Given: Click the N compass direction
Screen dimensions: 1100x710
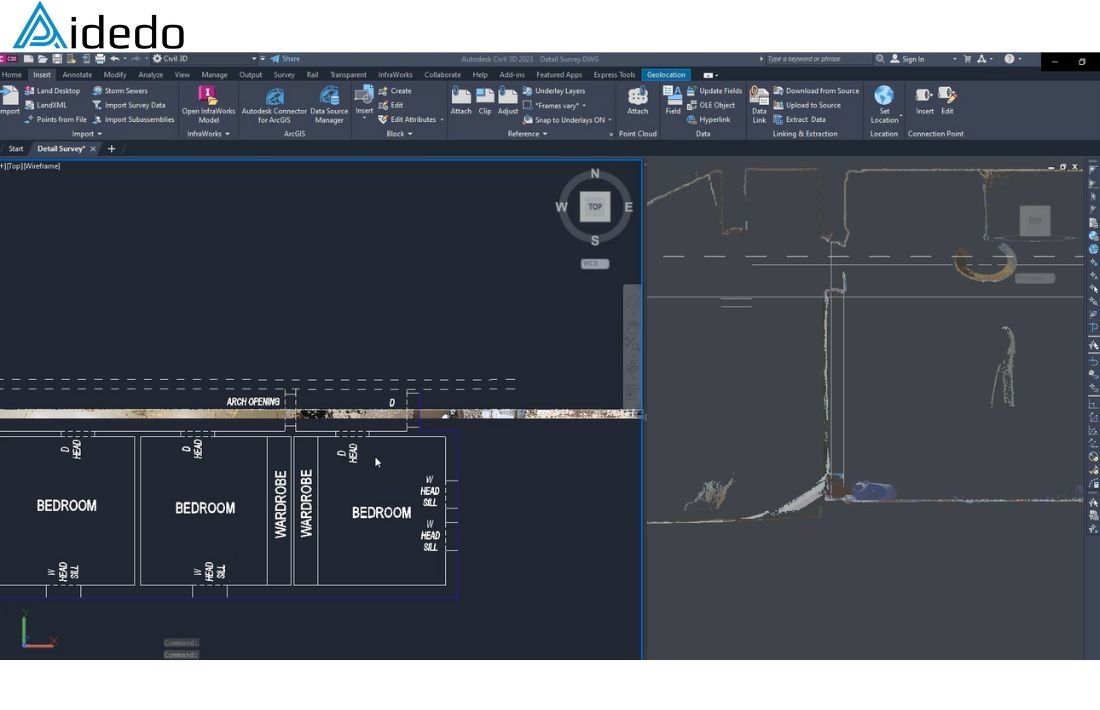Looking at the screenshot, I should 595,174.
